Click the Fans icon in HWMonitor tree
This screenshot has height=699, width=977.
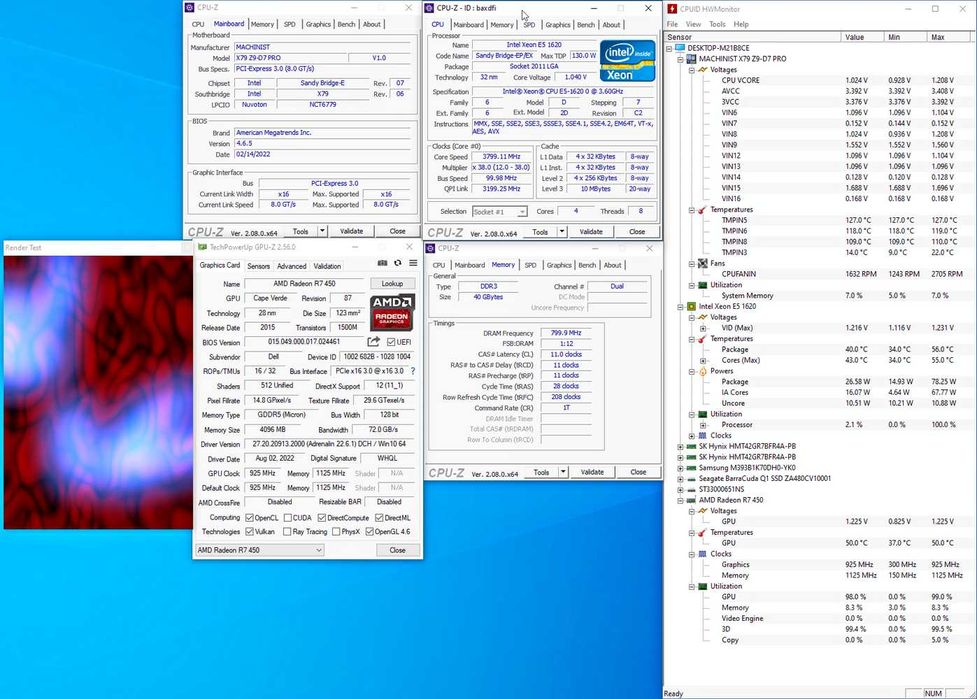(x=702, y=264)
